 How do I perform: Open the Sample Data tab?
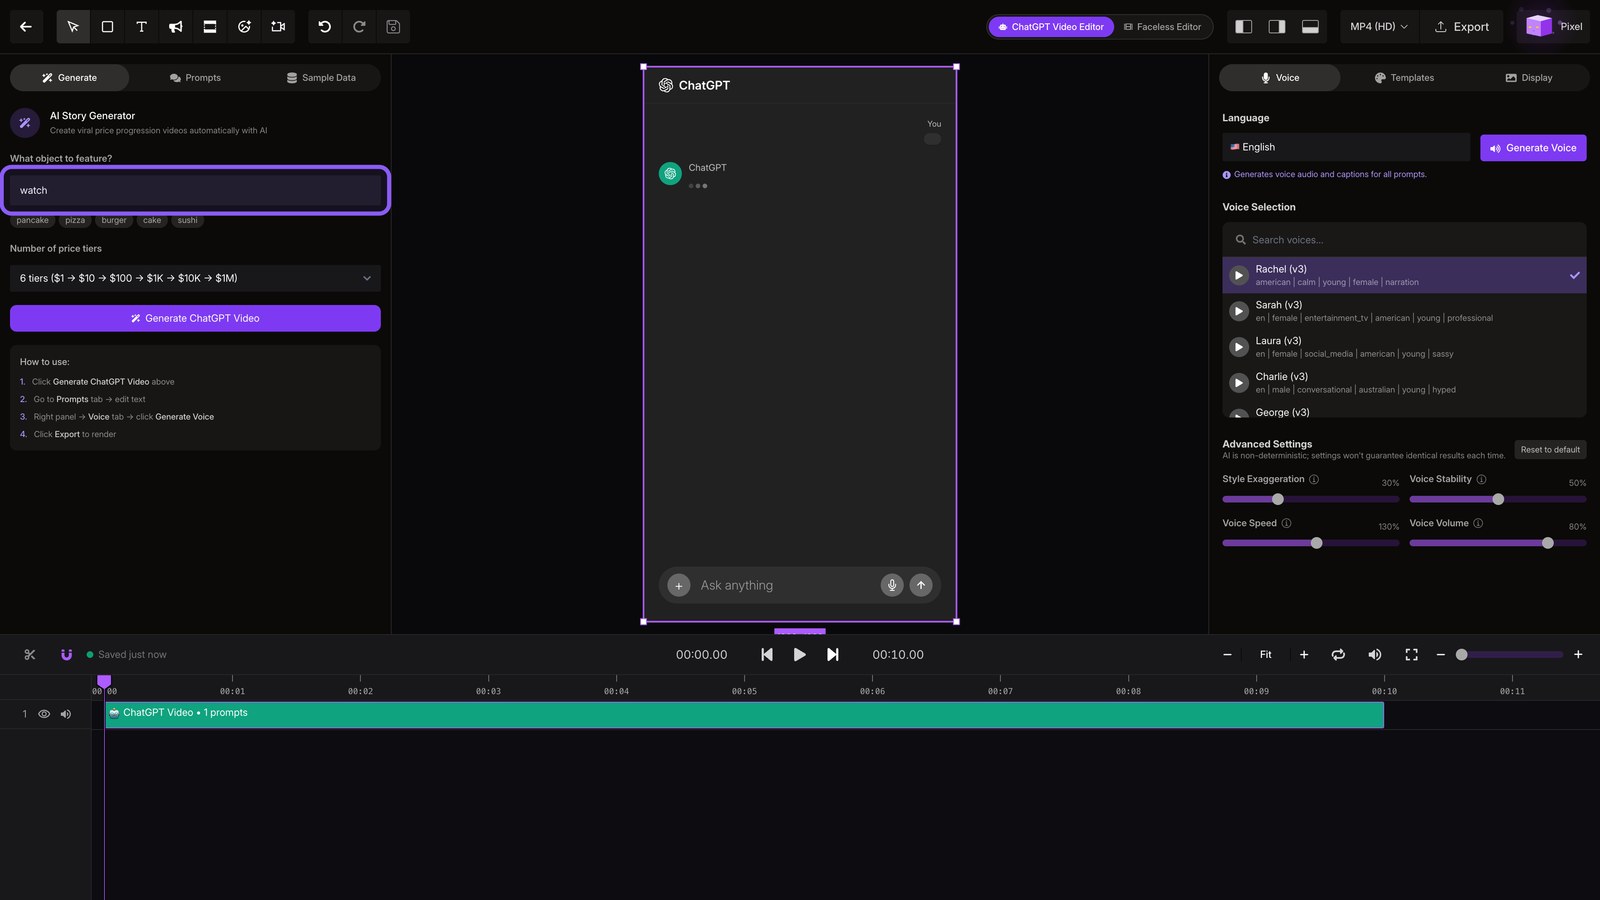pos(321,78)
